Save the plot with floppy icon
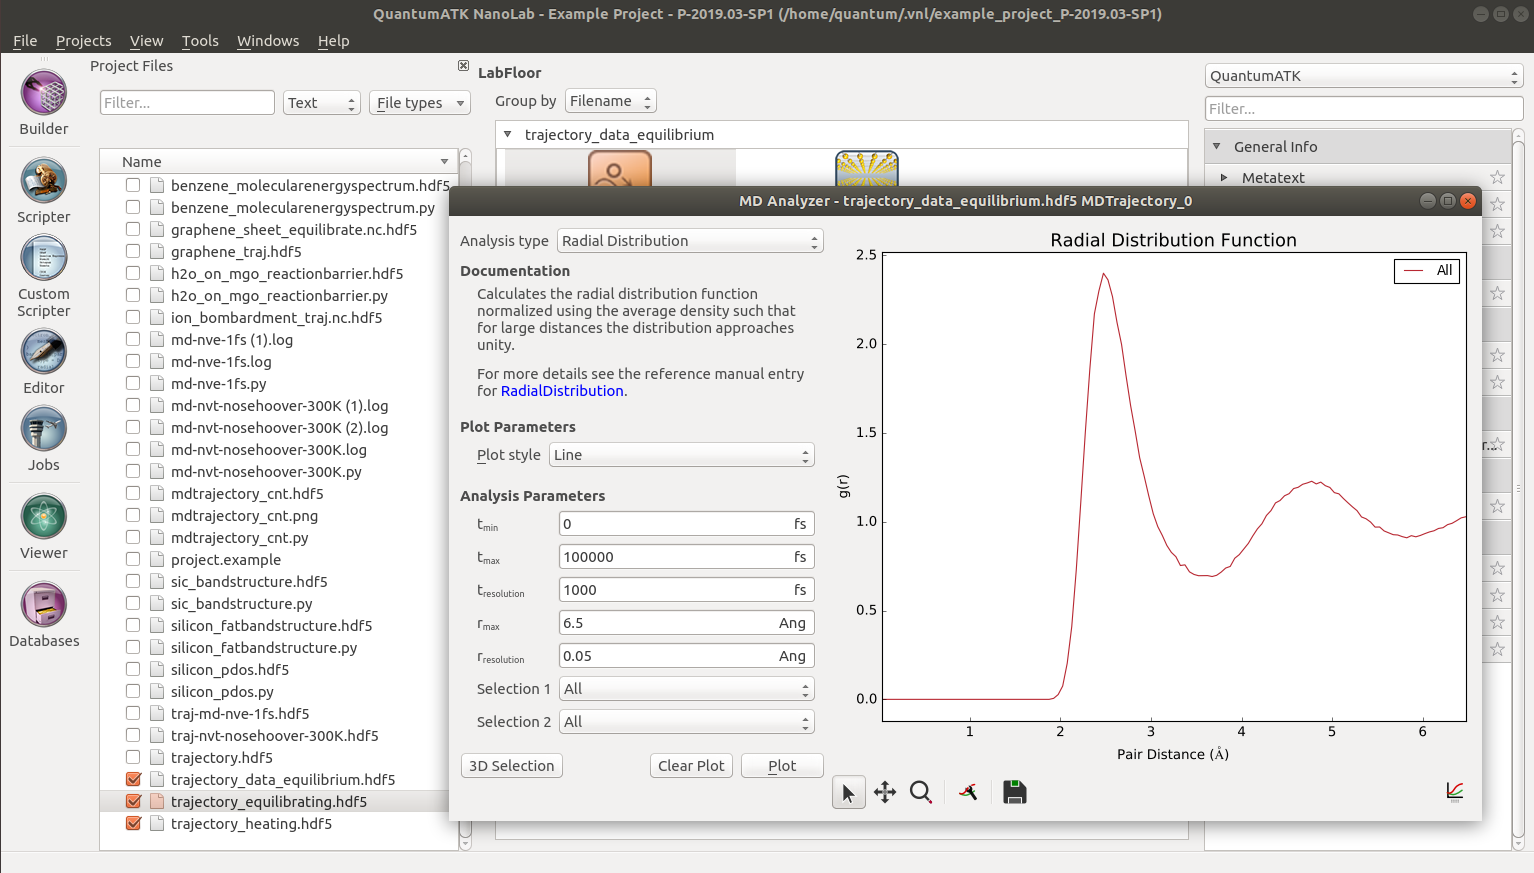This screenshot has width=1534, height=873. point(1015,793)
